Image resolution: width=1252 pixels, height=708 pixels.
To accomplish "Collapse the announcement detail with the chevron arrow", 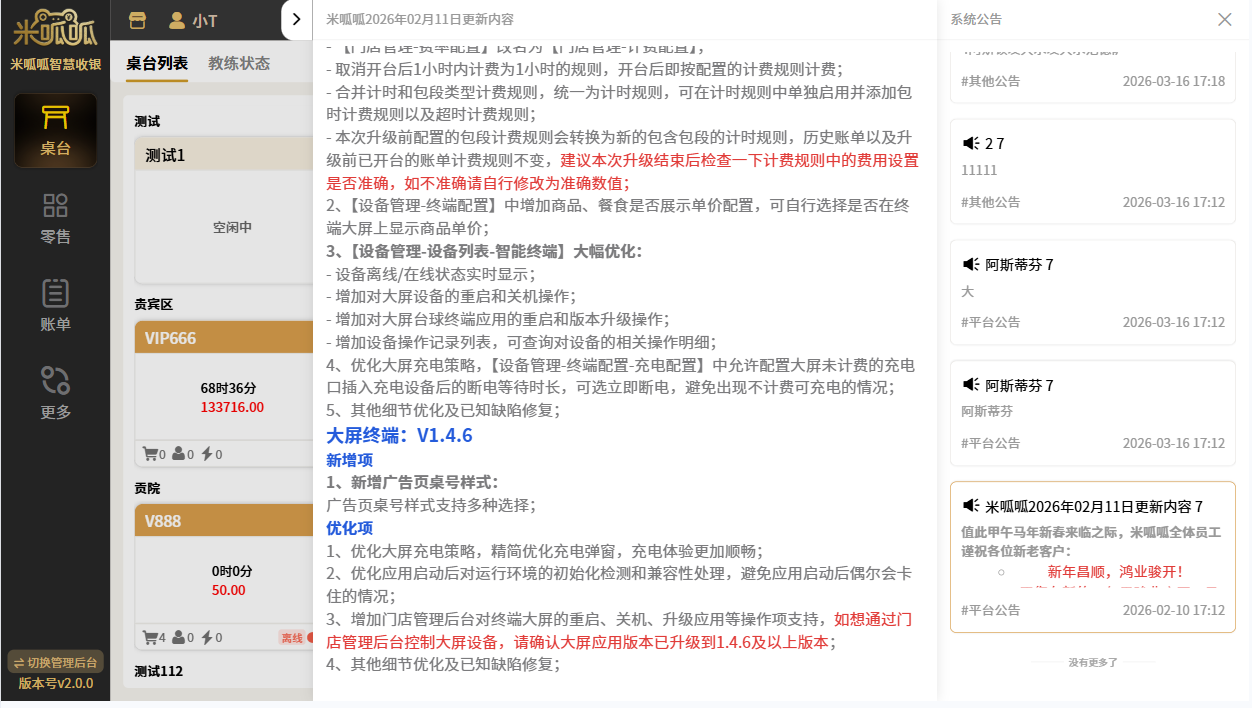I will (297, 19).
